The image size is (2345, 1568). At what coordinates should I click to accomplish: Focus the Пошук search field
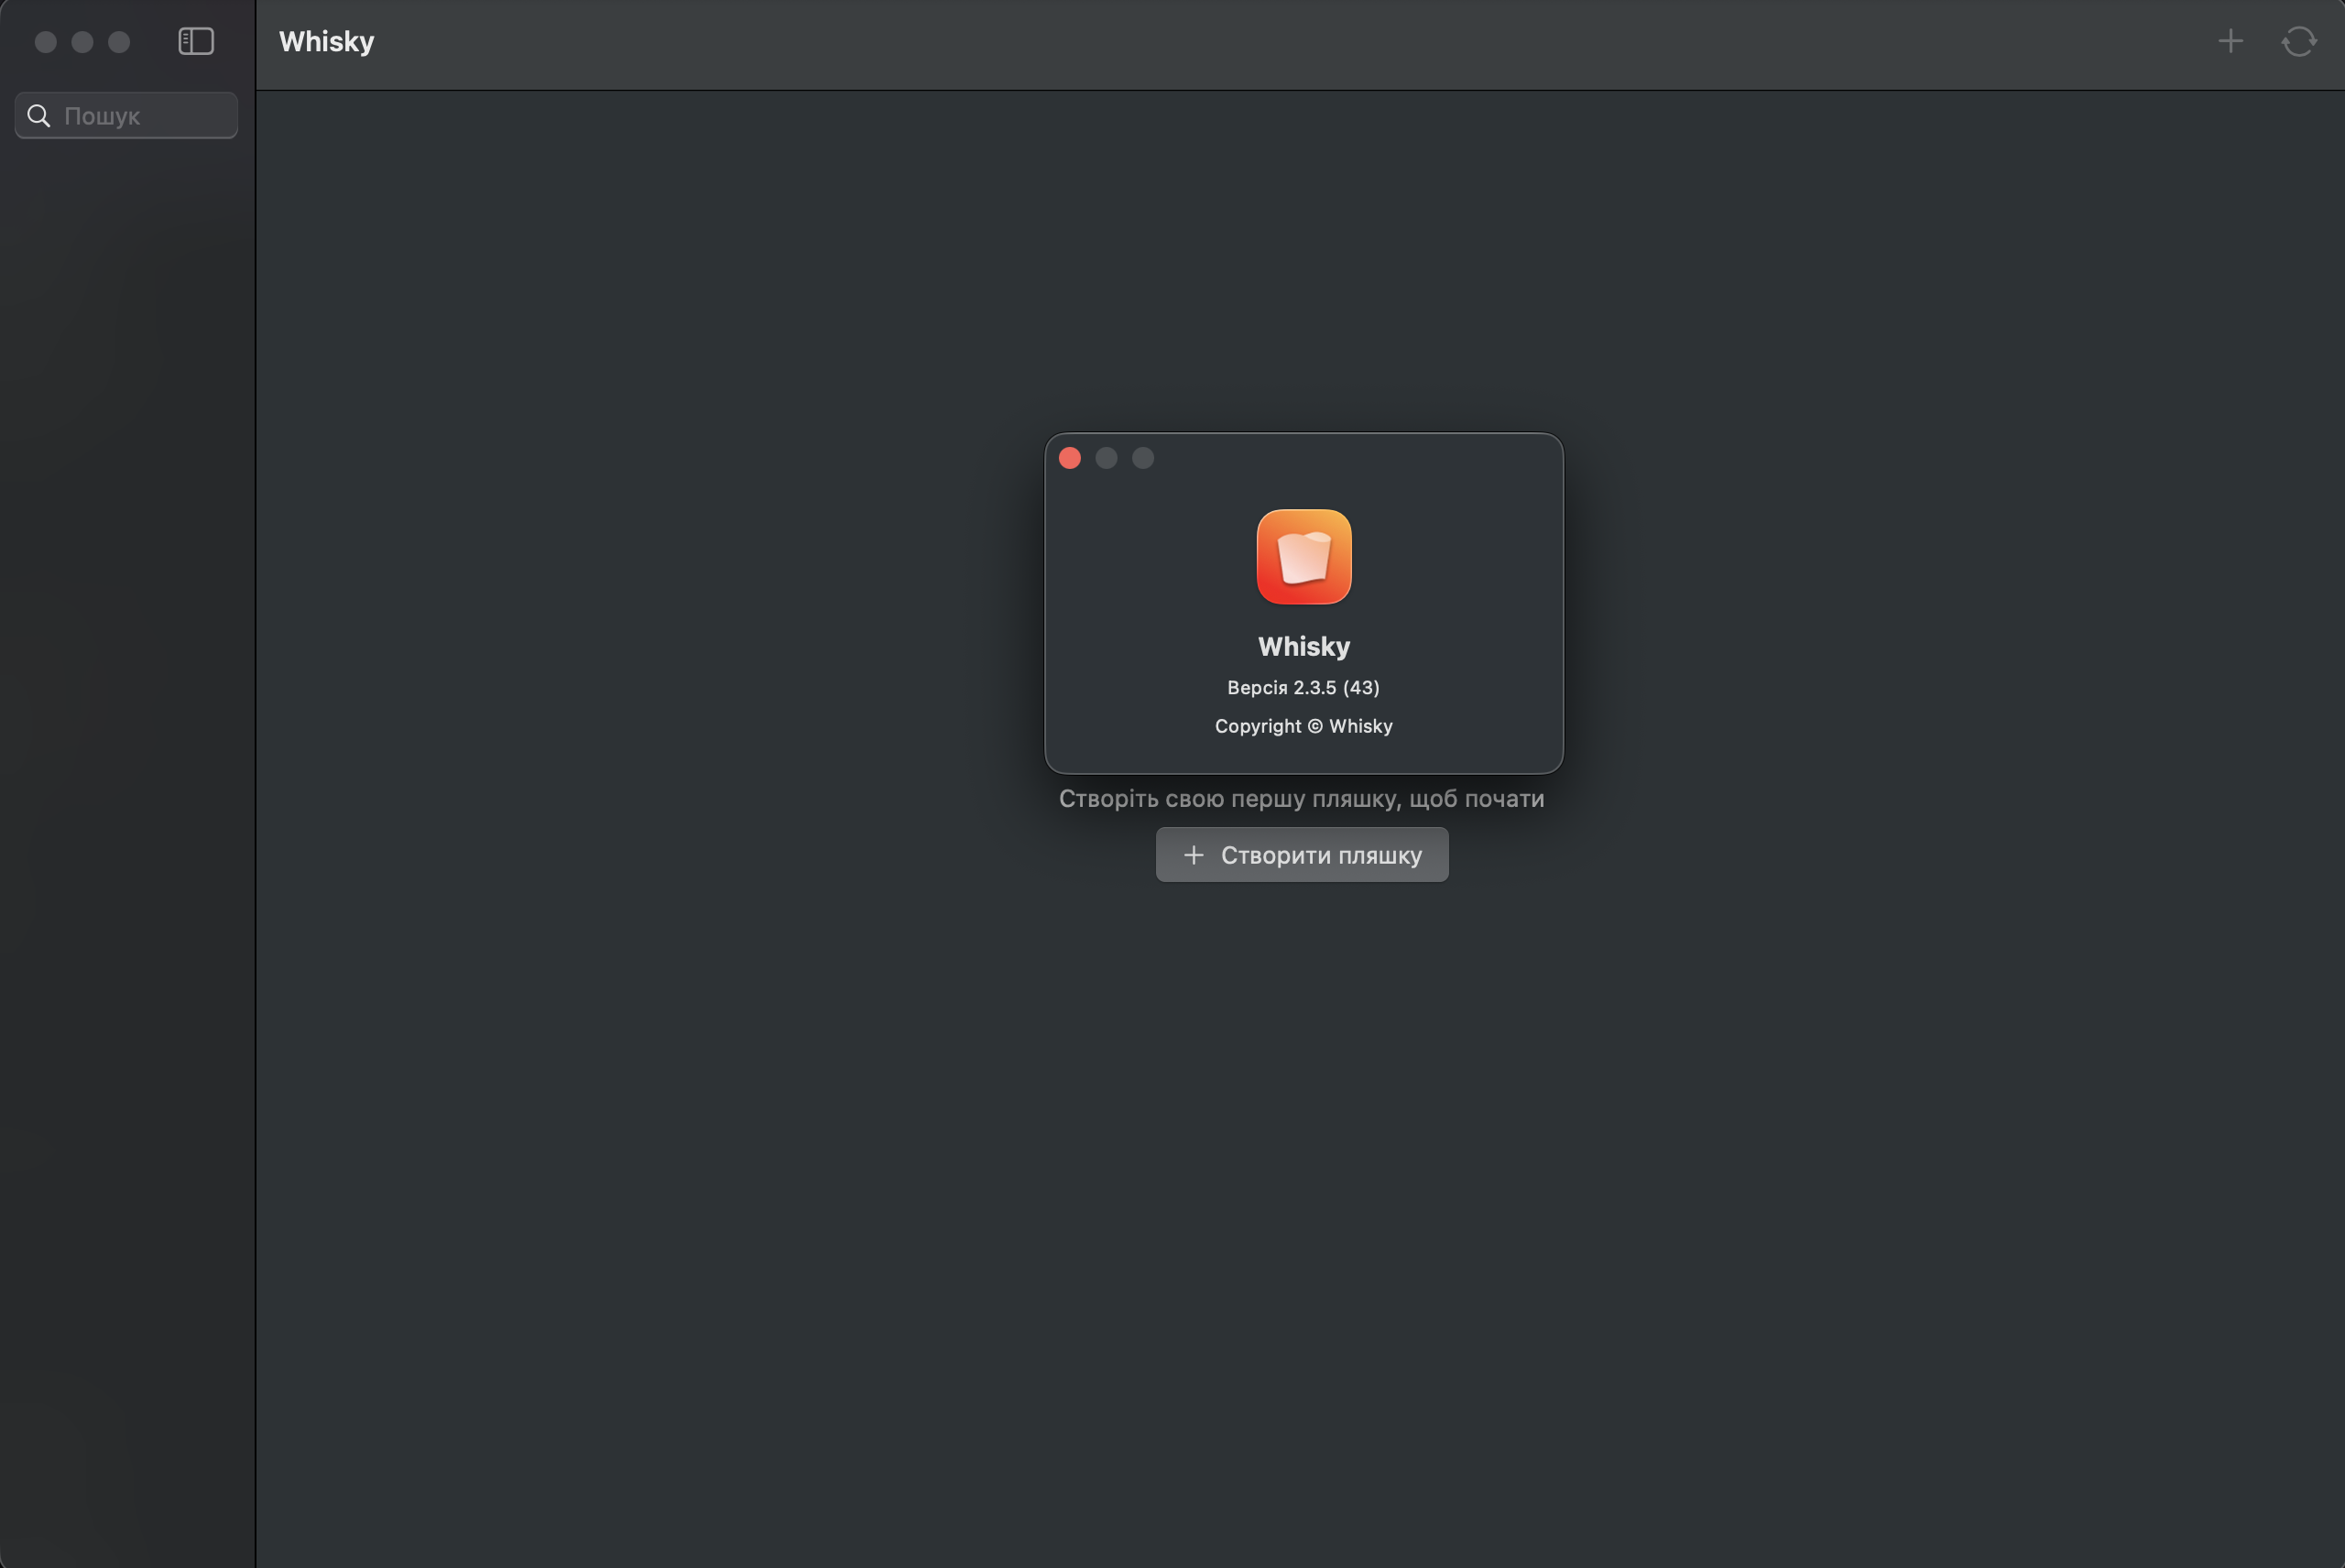pyautogui.click(x=126, y=116)
